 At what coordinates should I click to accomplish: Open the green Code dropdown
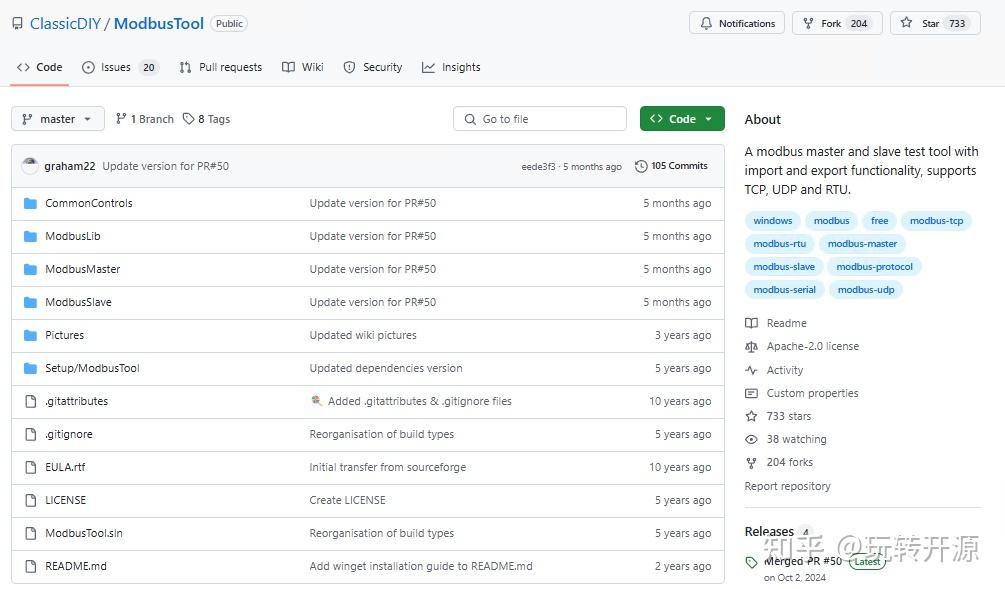point(682,119)
